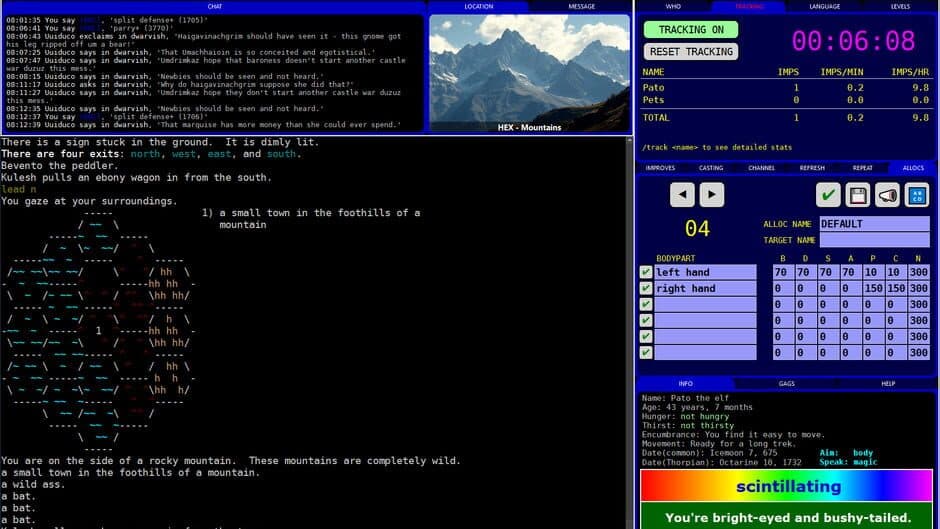940x529 pixels.
Task: Select the TRACKING tab
Action: [x=749, y=7]
